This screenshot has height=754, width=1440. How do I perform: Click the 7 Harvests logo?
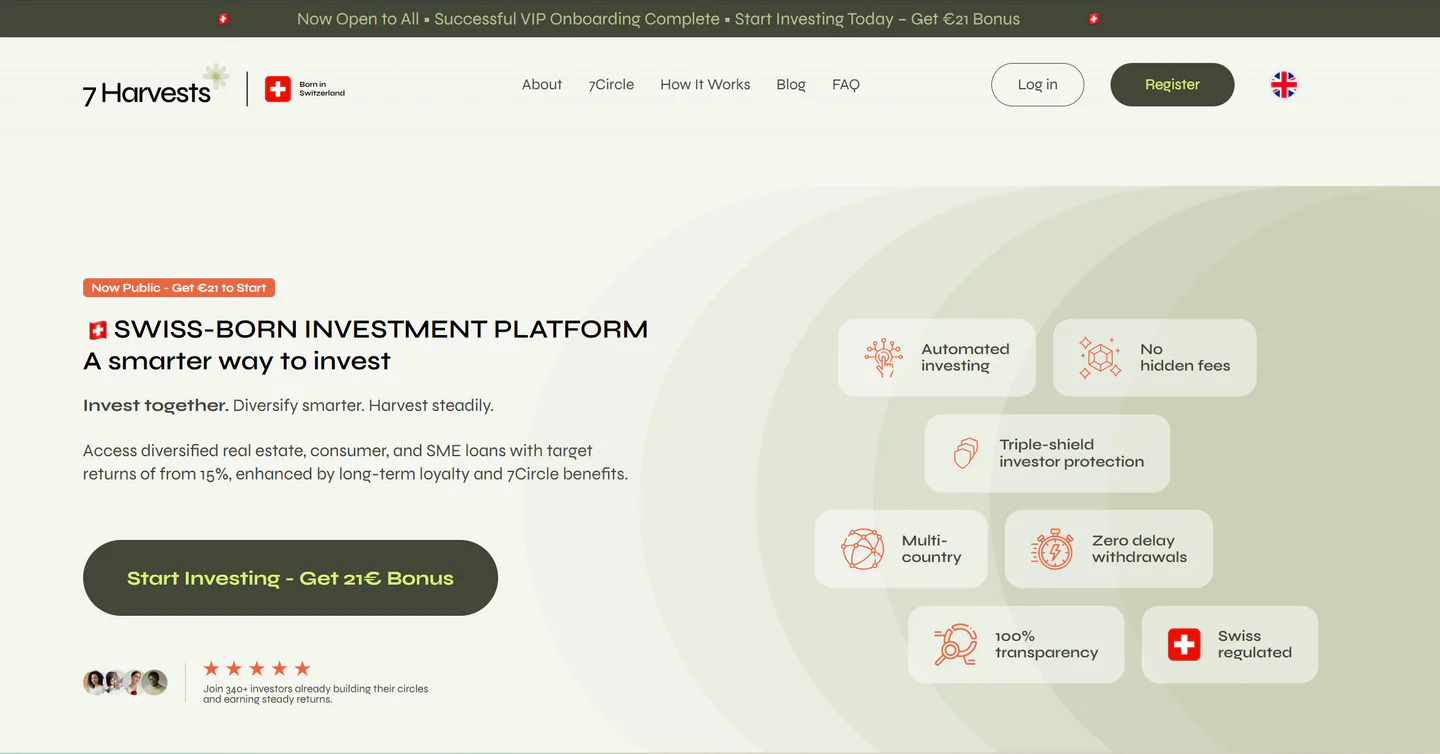(x=155, y=86)
